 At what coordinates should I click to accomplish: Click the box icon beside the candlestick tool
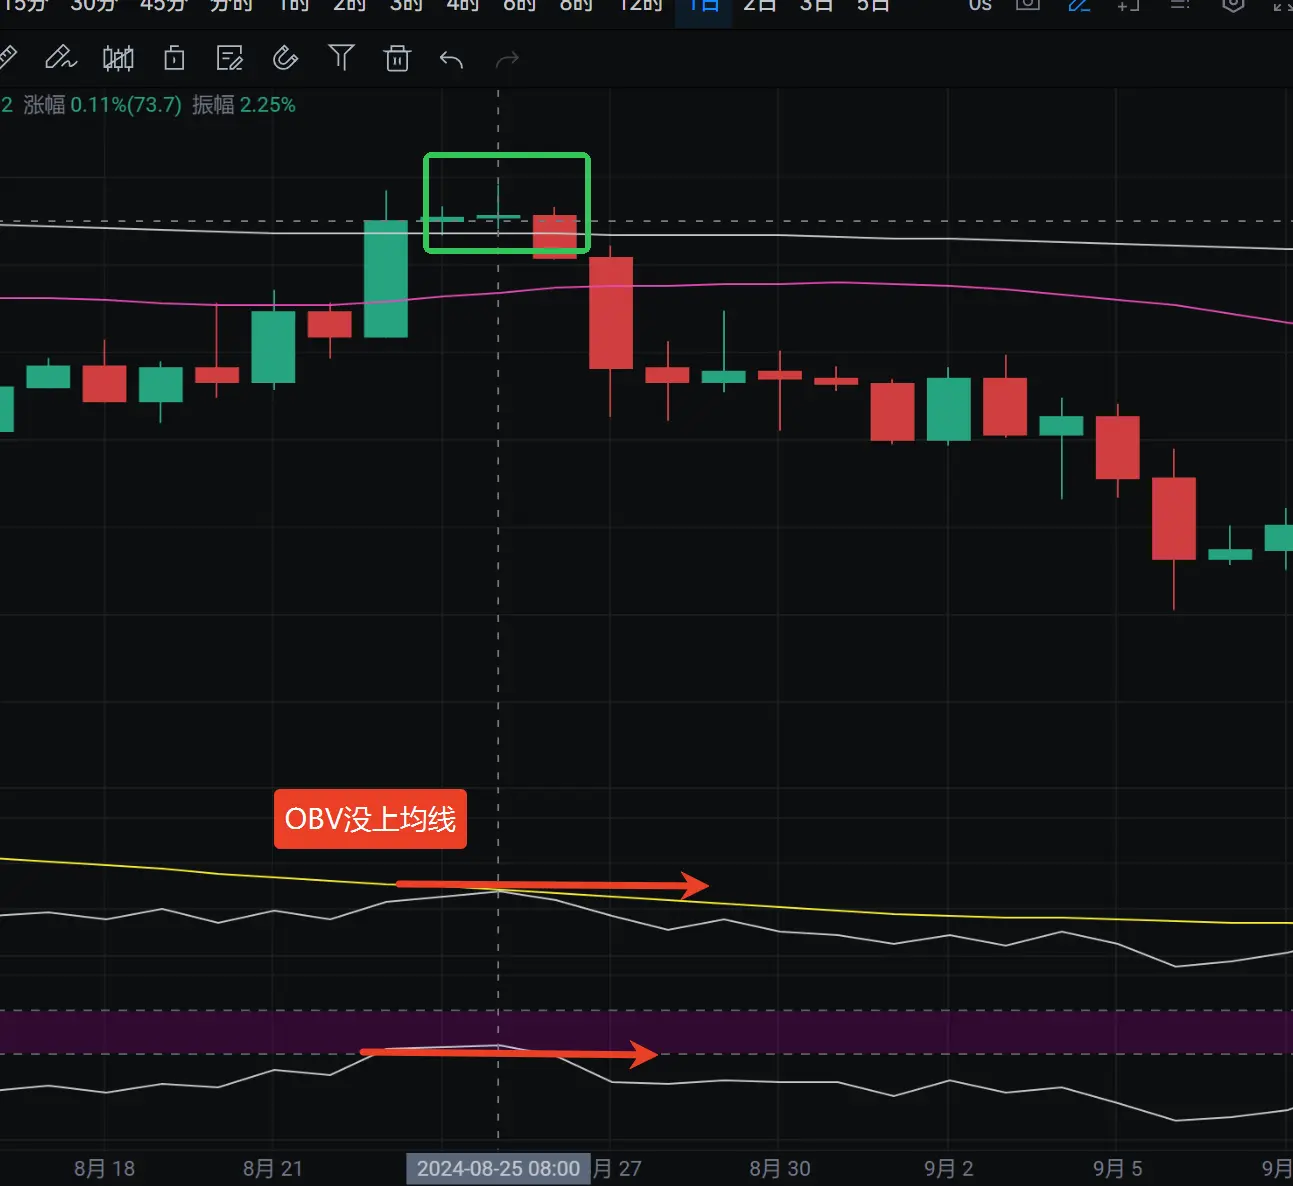click(174, 59)
